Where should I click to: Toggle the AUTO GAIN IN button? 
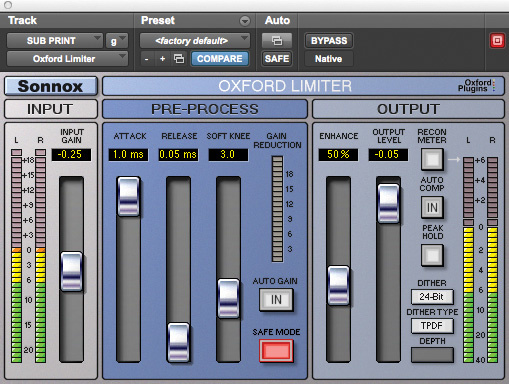pos(276,300)
